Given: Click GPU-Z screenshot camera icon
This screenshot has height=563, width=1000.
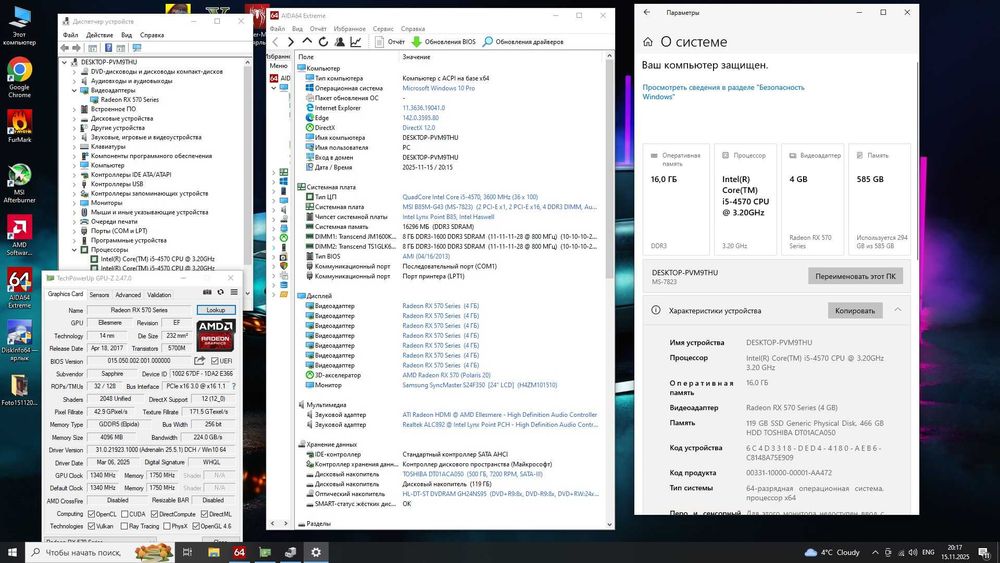Looking at the screenshot, I should pyautogui.click(x=207, y=292).
